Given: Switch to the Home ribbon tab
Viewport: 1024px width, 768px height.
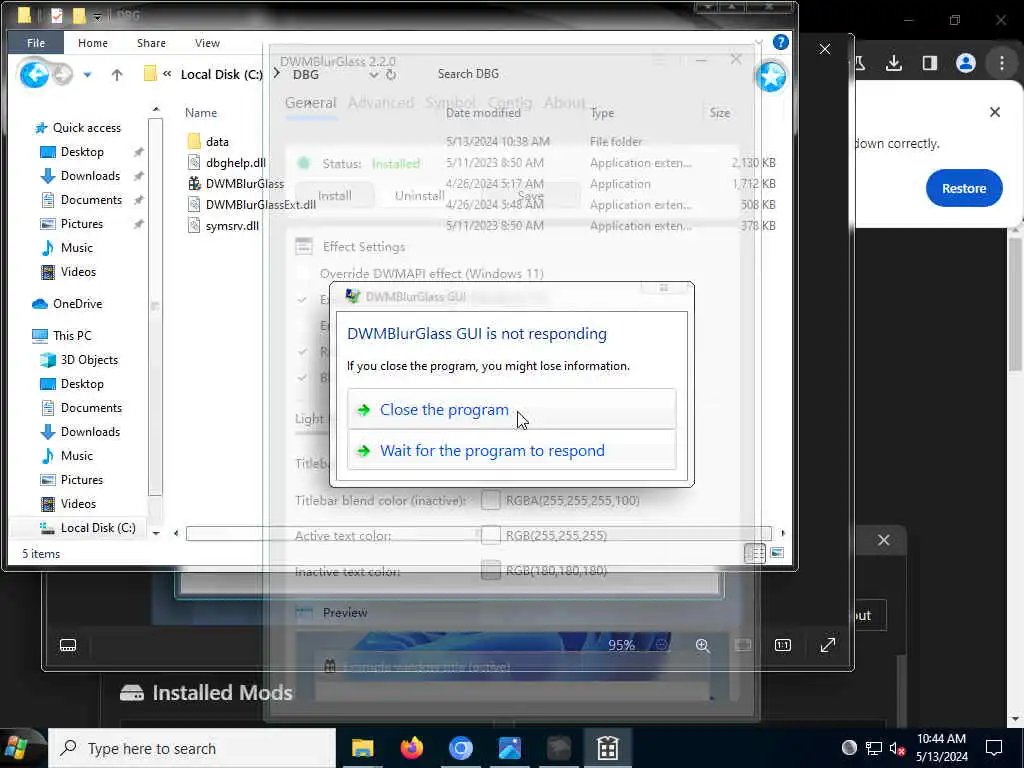Looking at the screenshot, I should [x=93, y=43].
